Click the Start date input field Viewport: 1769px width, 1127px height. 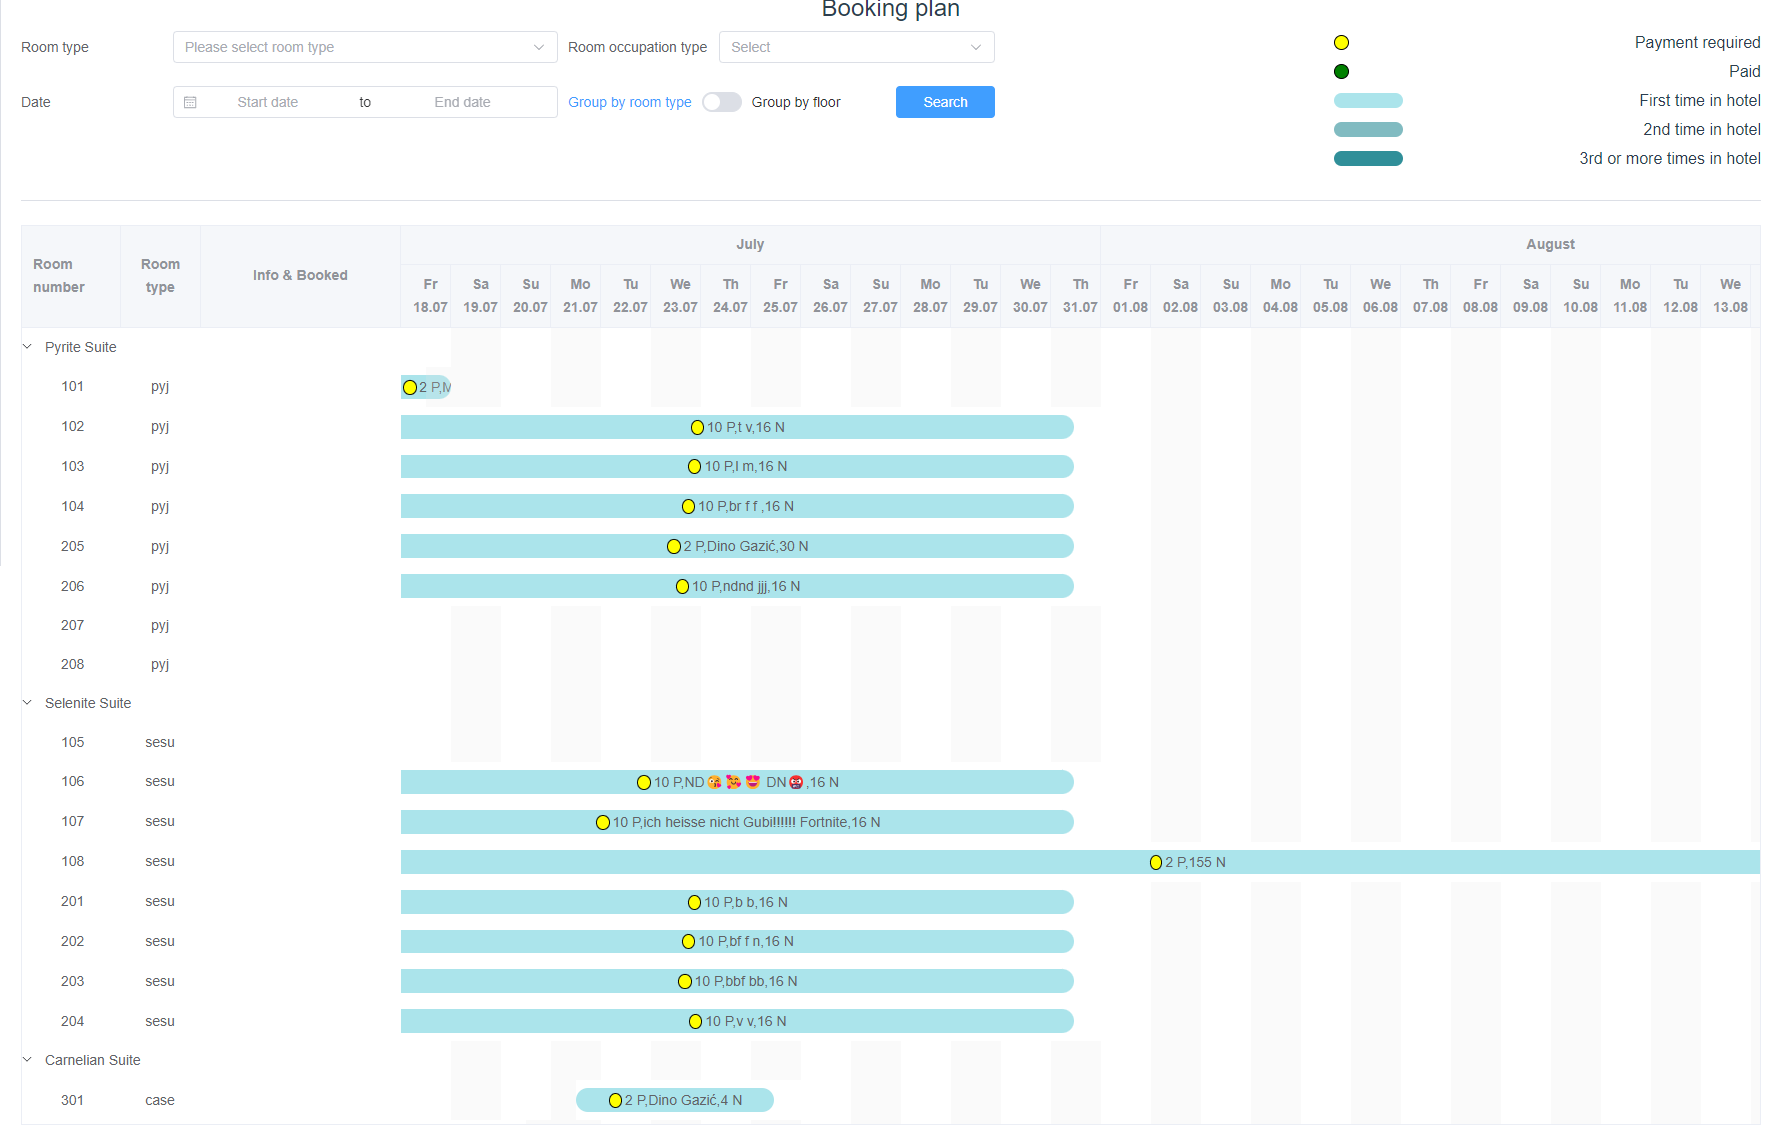(268, 102)
